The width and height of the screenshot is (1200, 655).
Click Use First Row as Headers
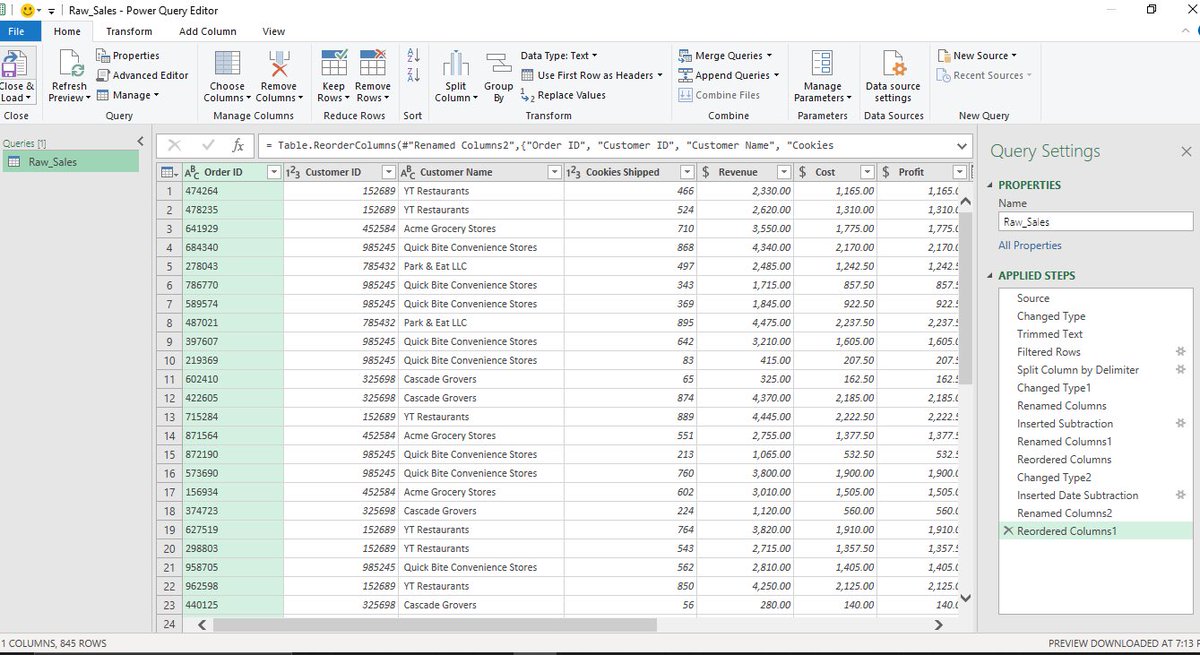click(x=592, y=75)
